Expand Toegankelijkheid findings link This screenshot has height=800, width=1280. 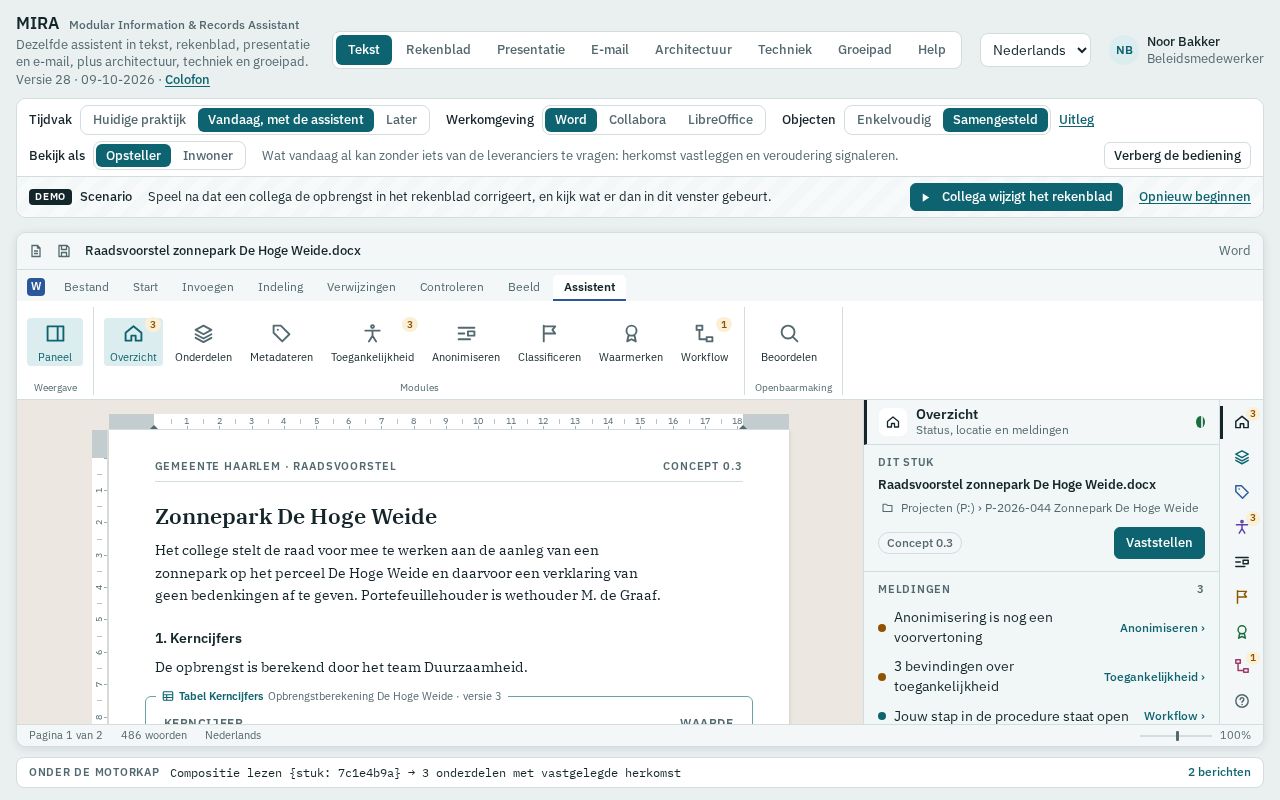point(1154,677)
